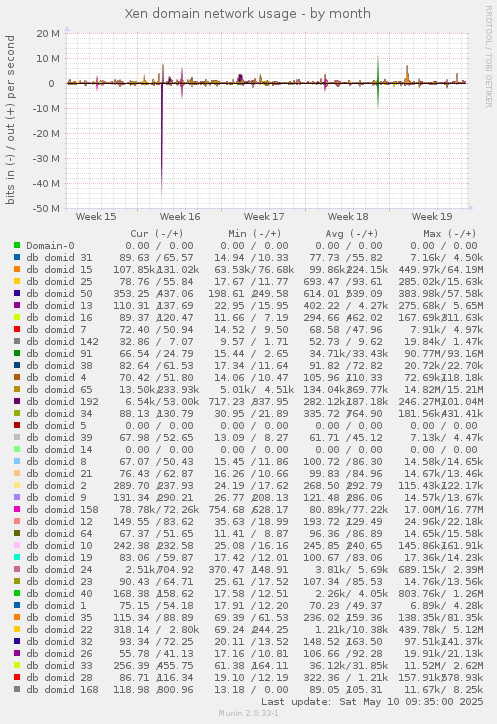This screenshot has height=724, width=497.
Task: Click the db domid 24 legend label
Action: tap(59, 570)
